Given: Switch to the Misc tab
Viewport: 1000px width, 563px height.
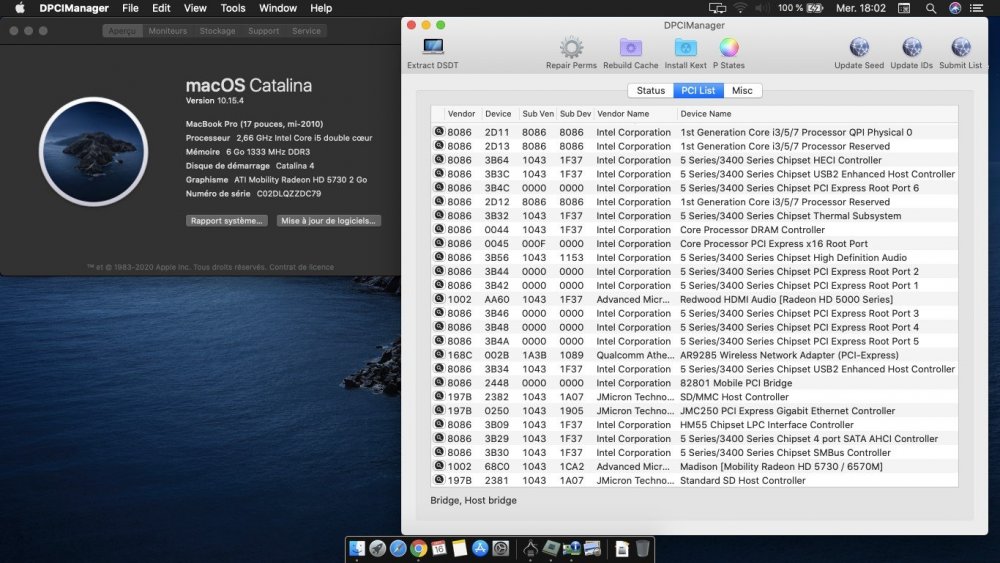Looking at the screenshot, I should pos(742,91).
